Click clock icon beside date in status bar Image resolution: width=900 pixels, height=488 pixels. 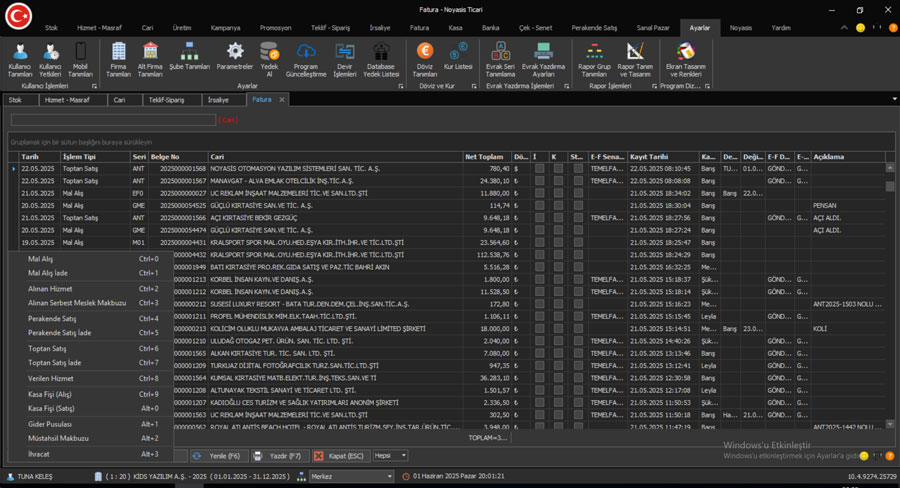(406, 477)
